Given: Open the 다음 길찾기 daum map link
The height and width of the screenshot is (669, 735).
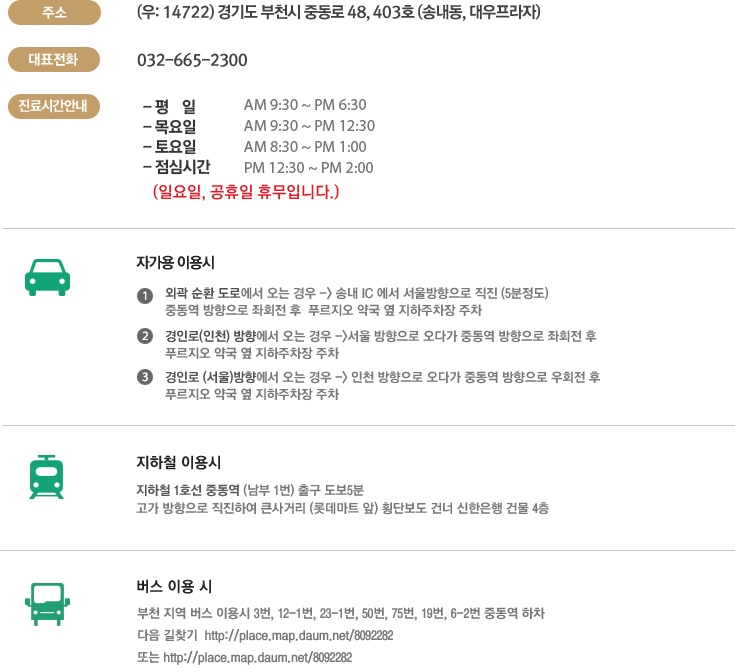Looking at the screenshot, I should (299, 636).
